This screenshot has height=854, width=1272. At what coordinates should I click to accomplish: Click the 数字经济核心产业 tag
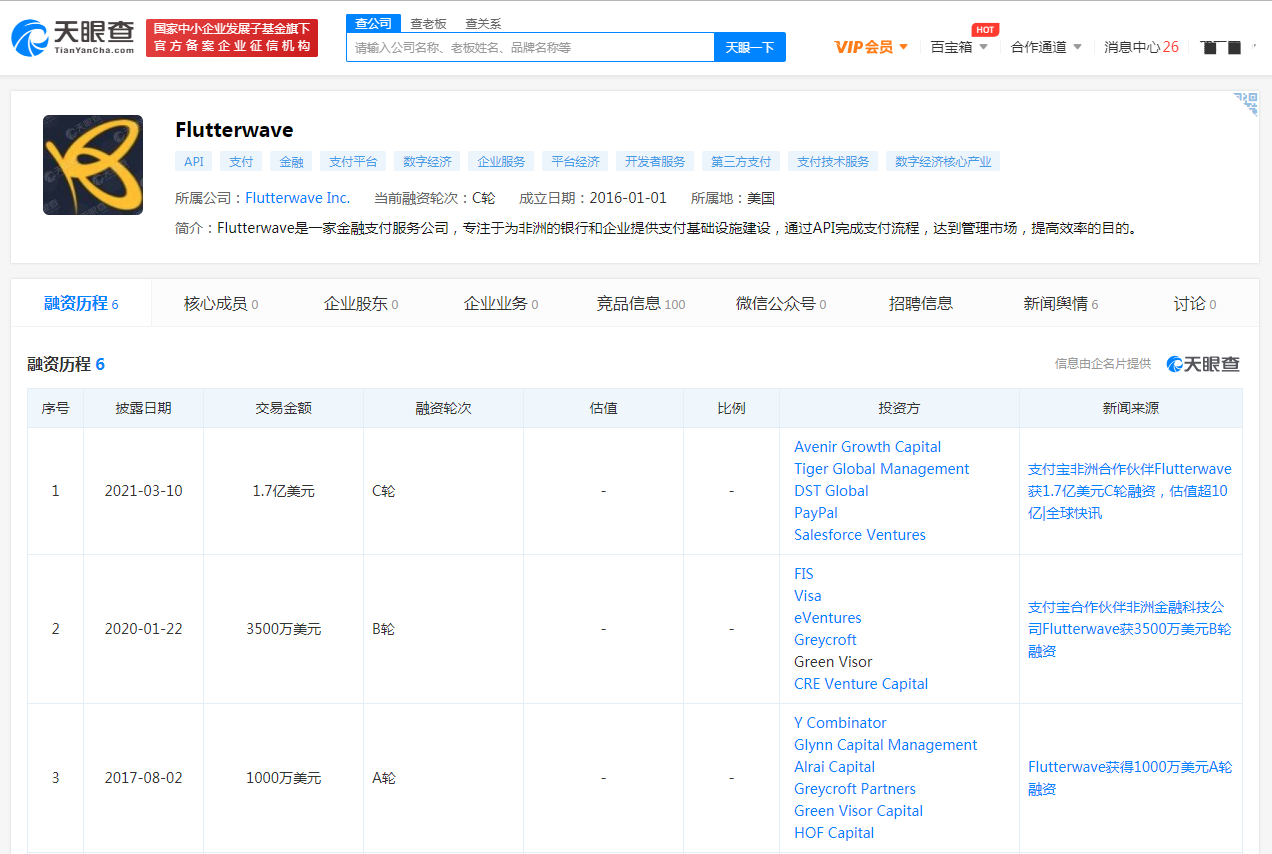(943, 161)
